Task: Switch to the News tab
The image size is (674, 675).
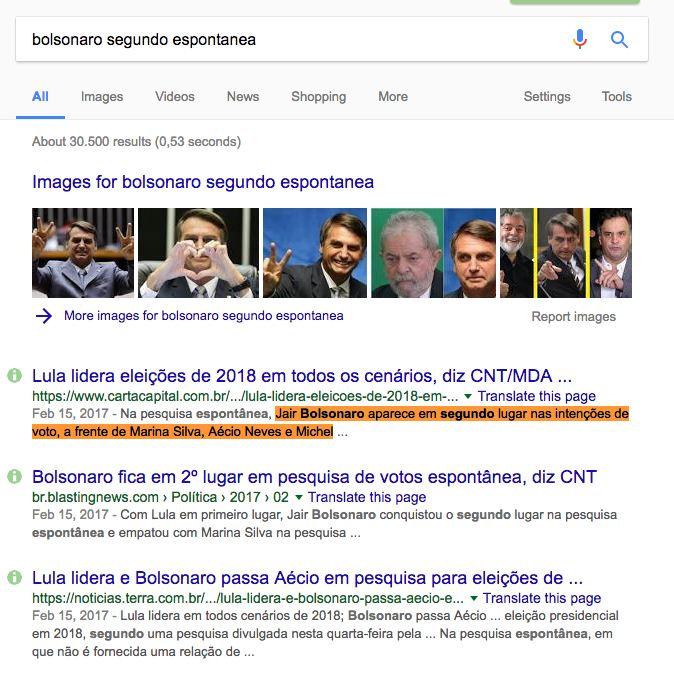Action: [243, 96]
